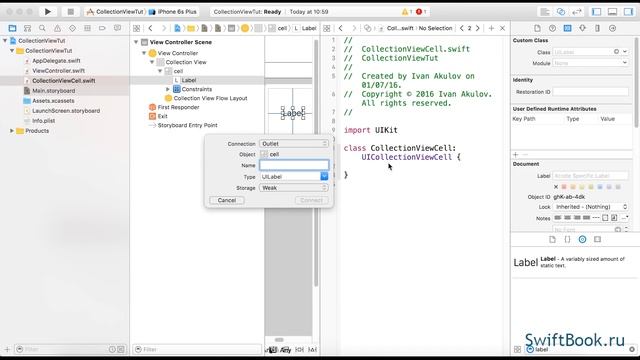This screenshot has height=360, width=640.
Task: Collapse the cell outline item
Action: 160,71
